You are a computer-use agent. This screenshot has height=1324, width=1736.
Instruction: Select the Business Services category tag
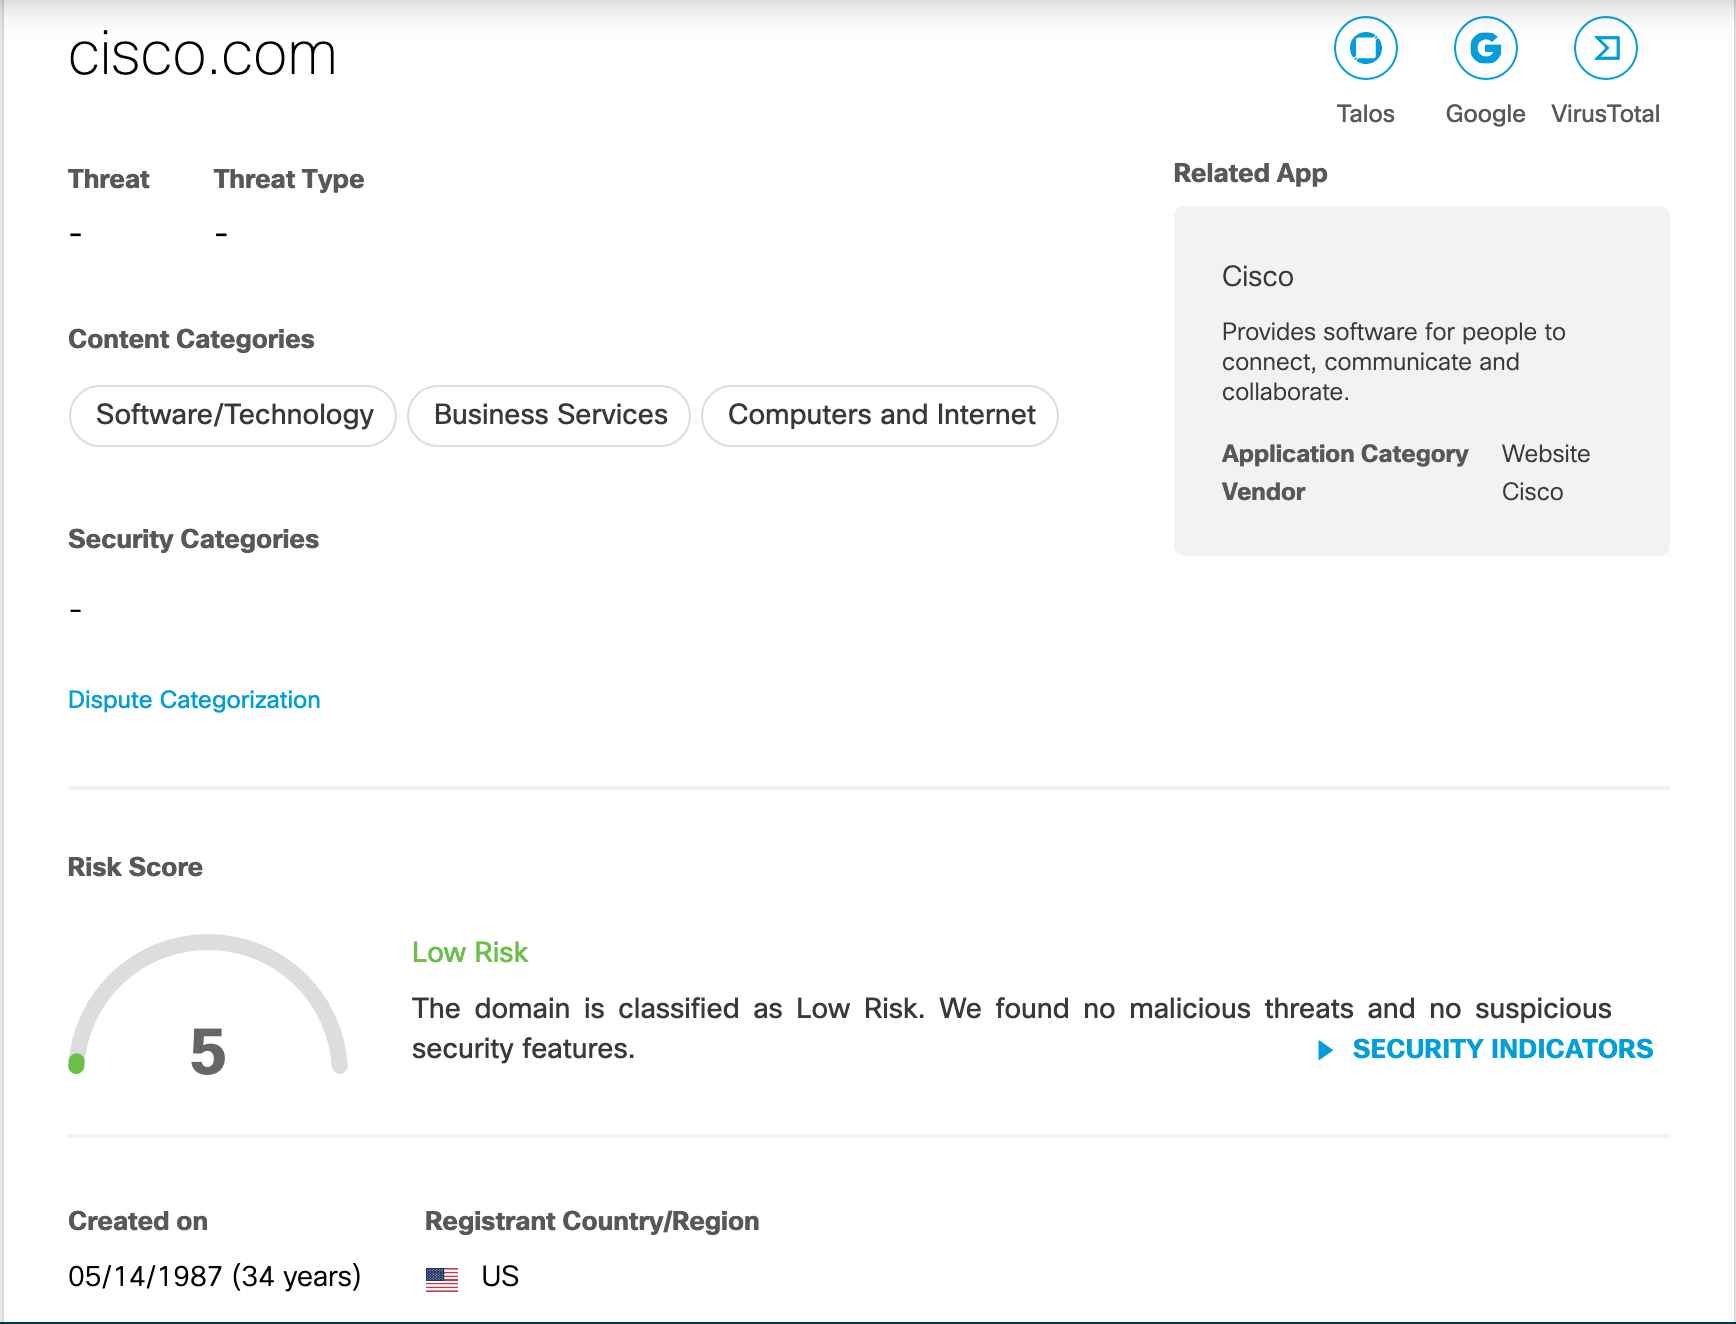tap(549, 415)
